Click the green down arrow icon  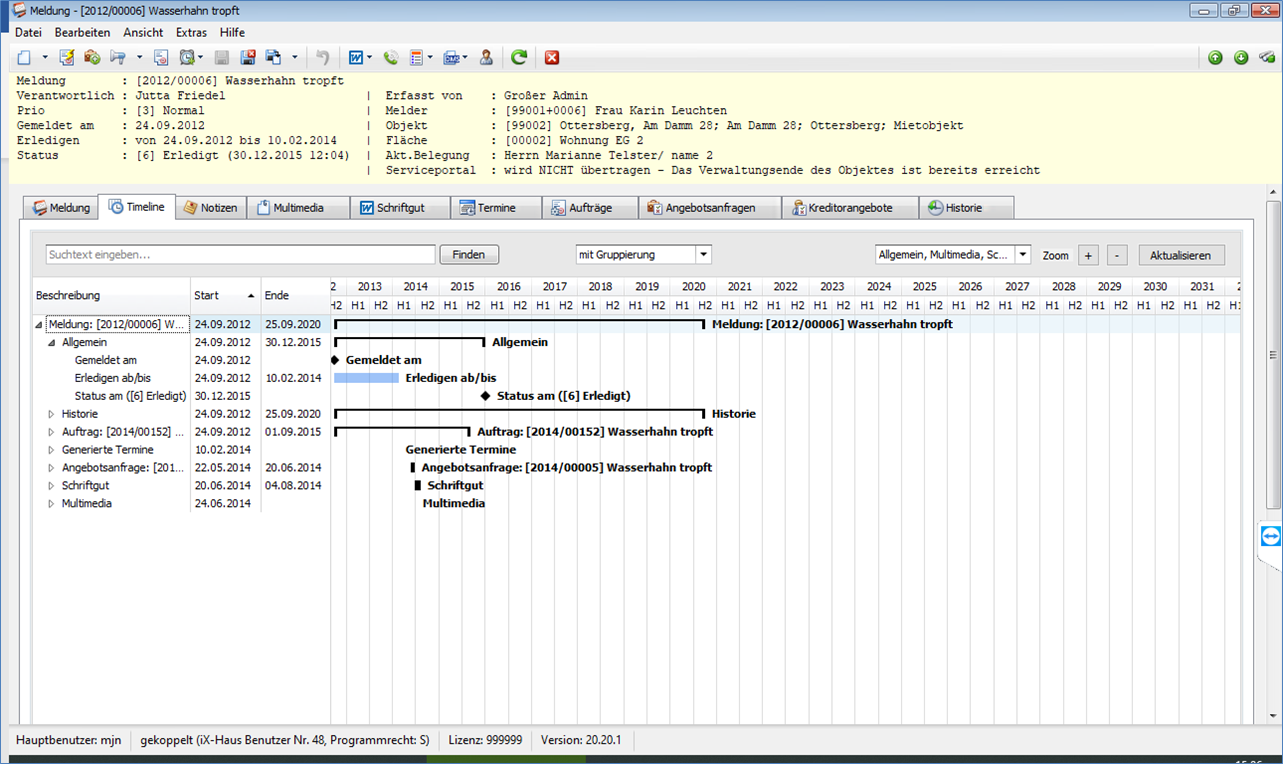click(x=1241, y=58)
